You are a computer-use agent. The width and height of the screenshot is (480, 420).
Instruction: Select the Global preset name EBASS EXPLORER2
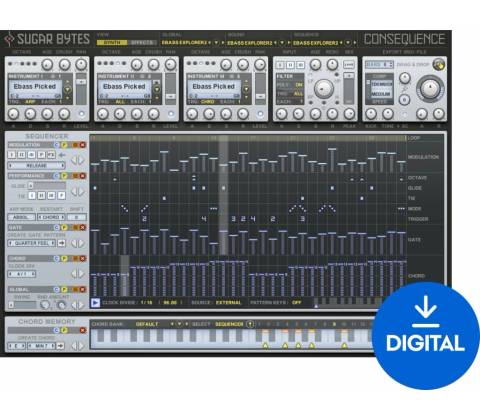(x=184, y=43)
